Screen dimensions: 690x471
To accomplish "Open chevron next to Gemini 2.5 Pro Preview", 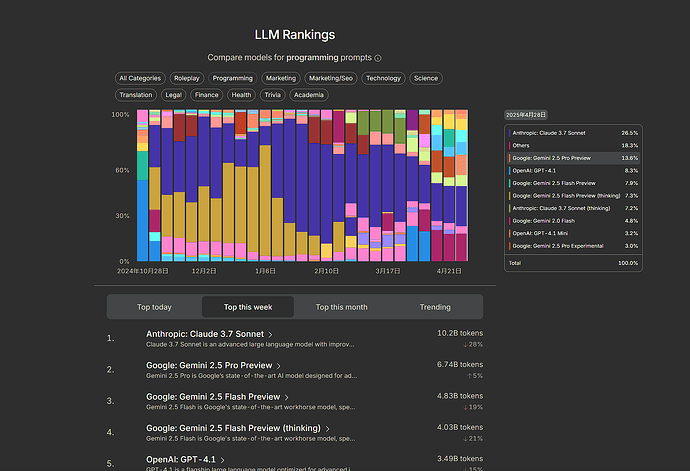I will tap(279, 366).
